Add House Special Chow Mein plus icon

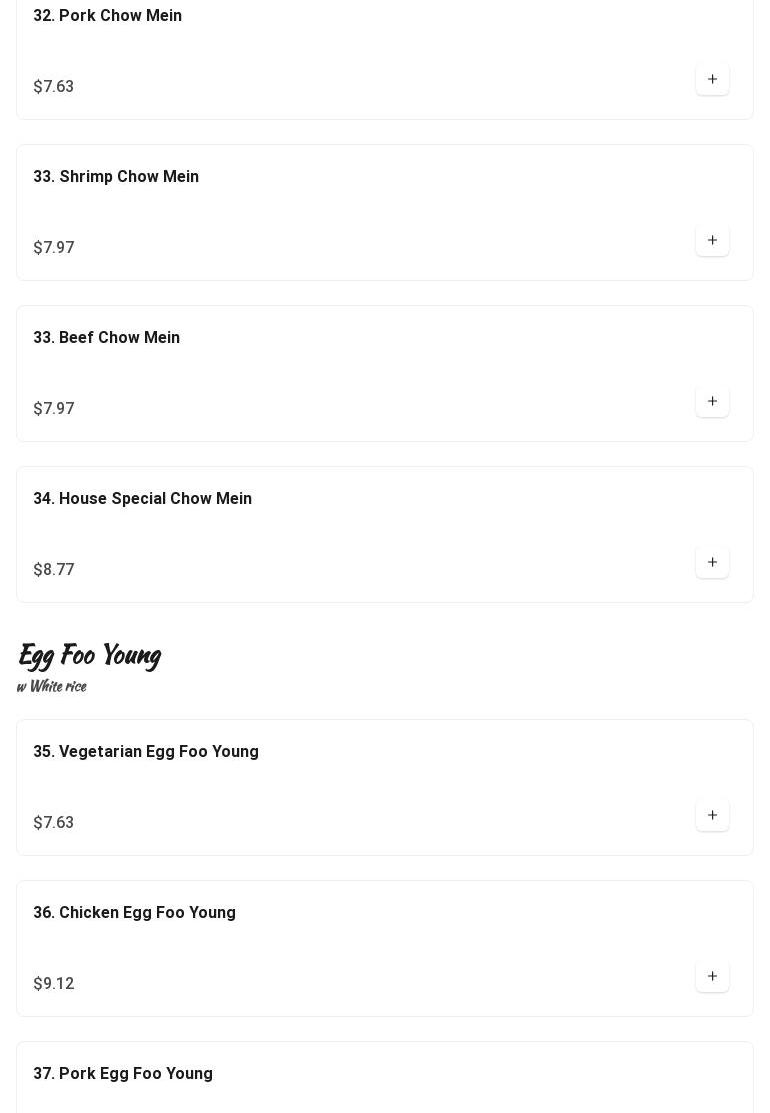[x=712, y=563]
